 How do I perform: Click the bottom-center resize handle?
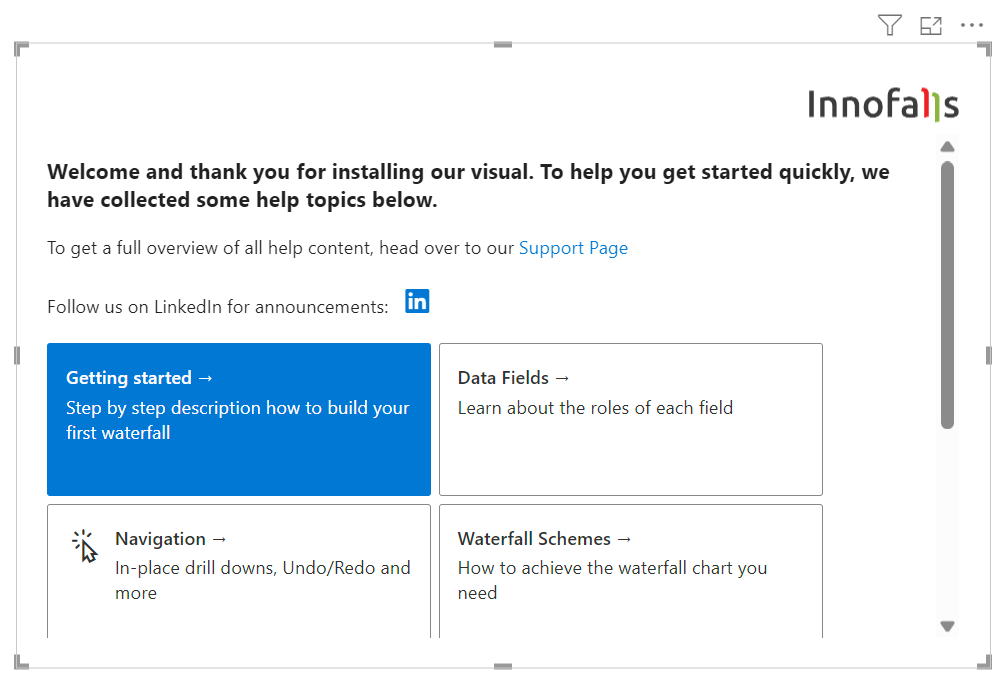503,666
